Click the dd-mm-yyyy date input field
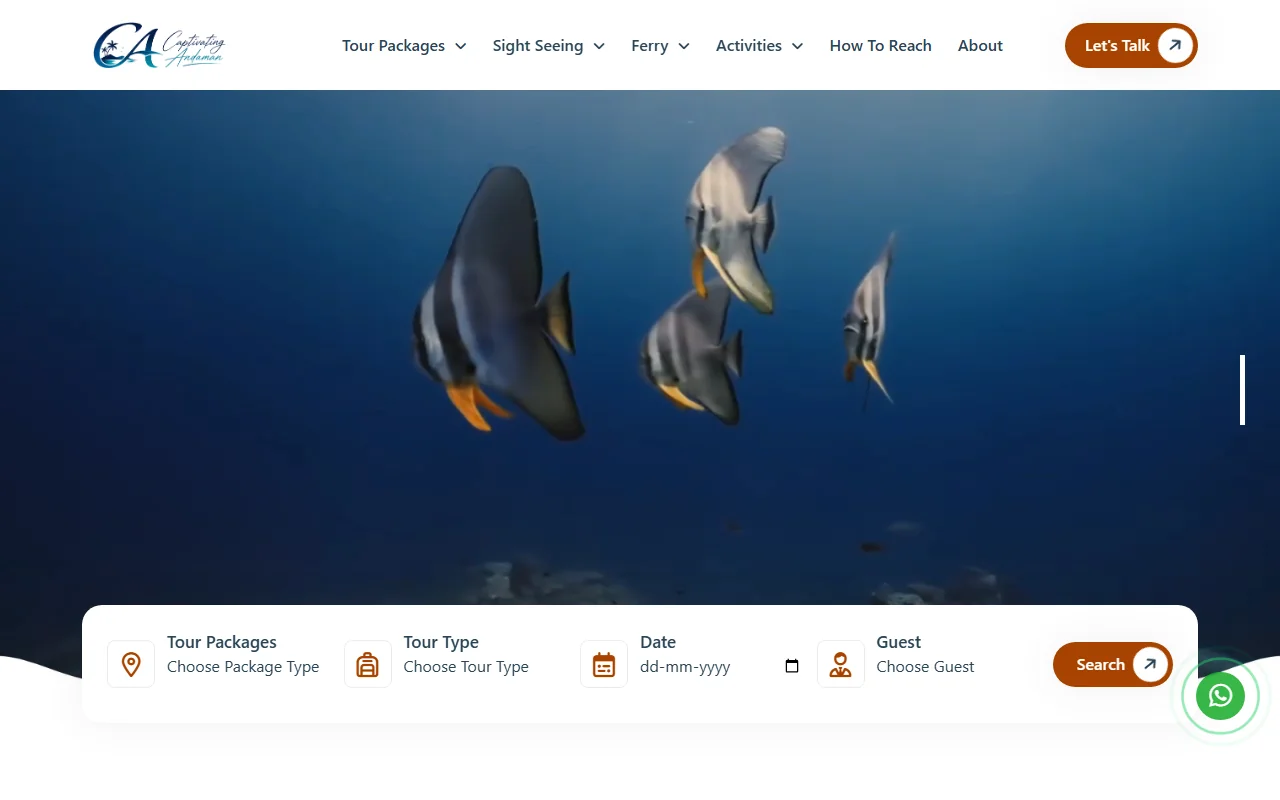 point(720,667)
